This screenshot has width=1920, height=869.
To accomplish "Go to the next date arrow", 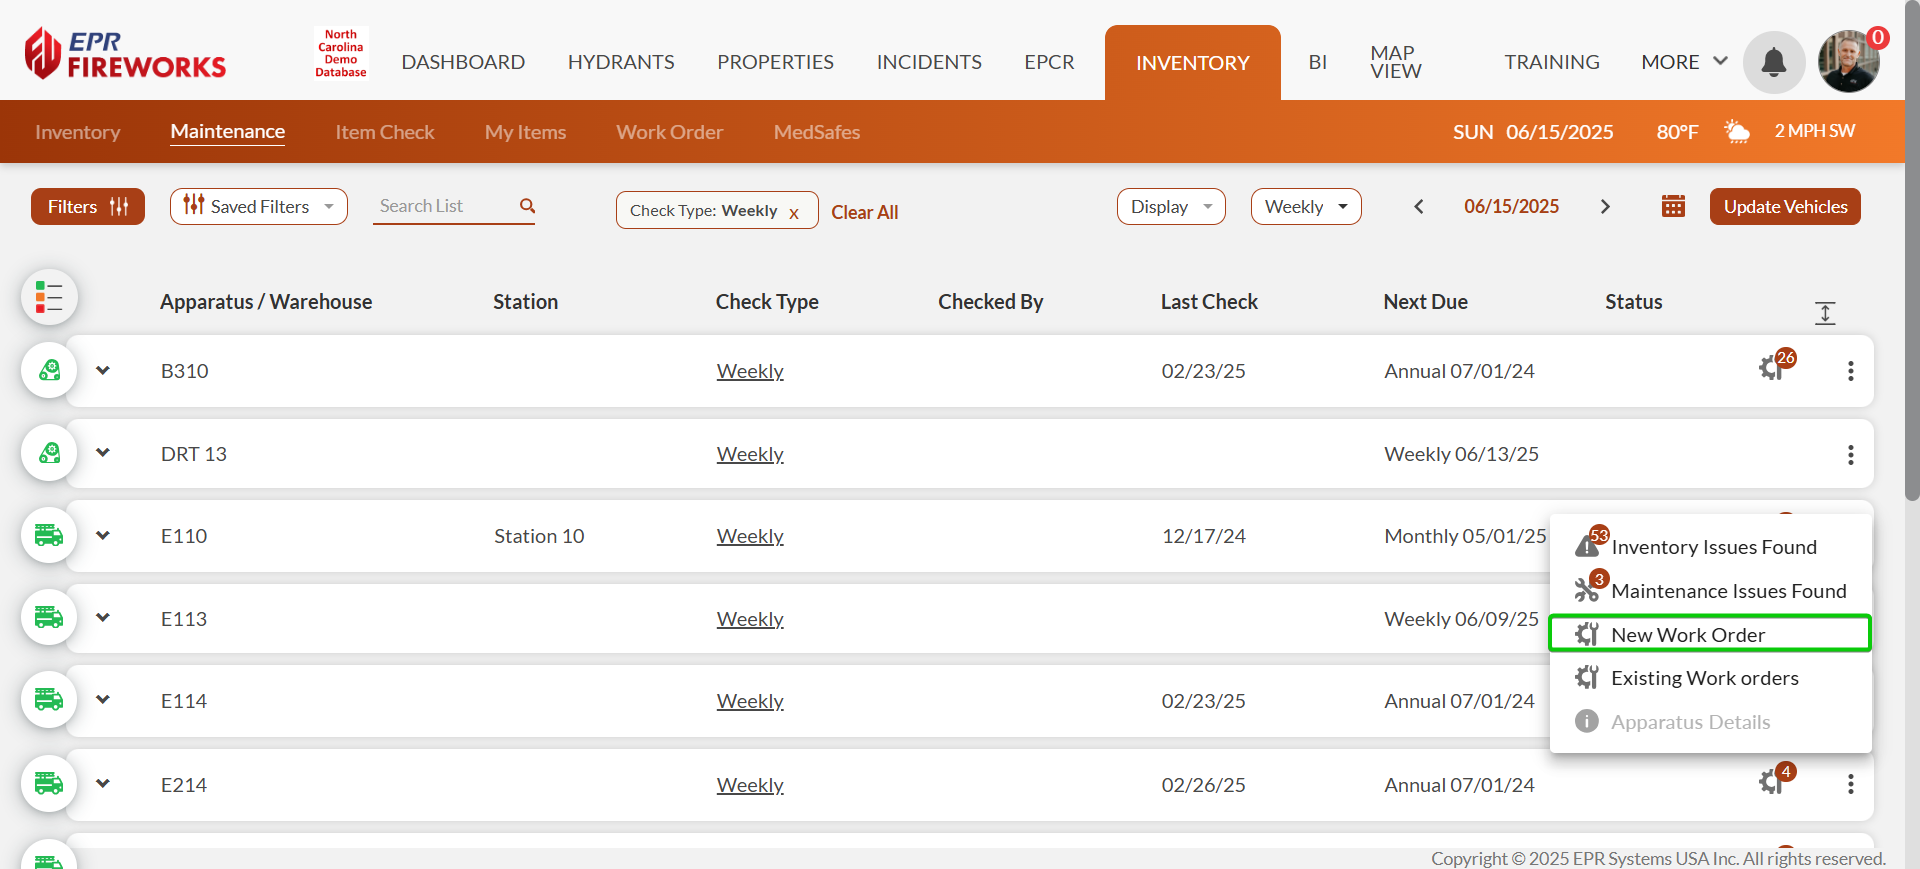I will [1605, 207].
